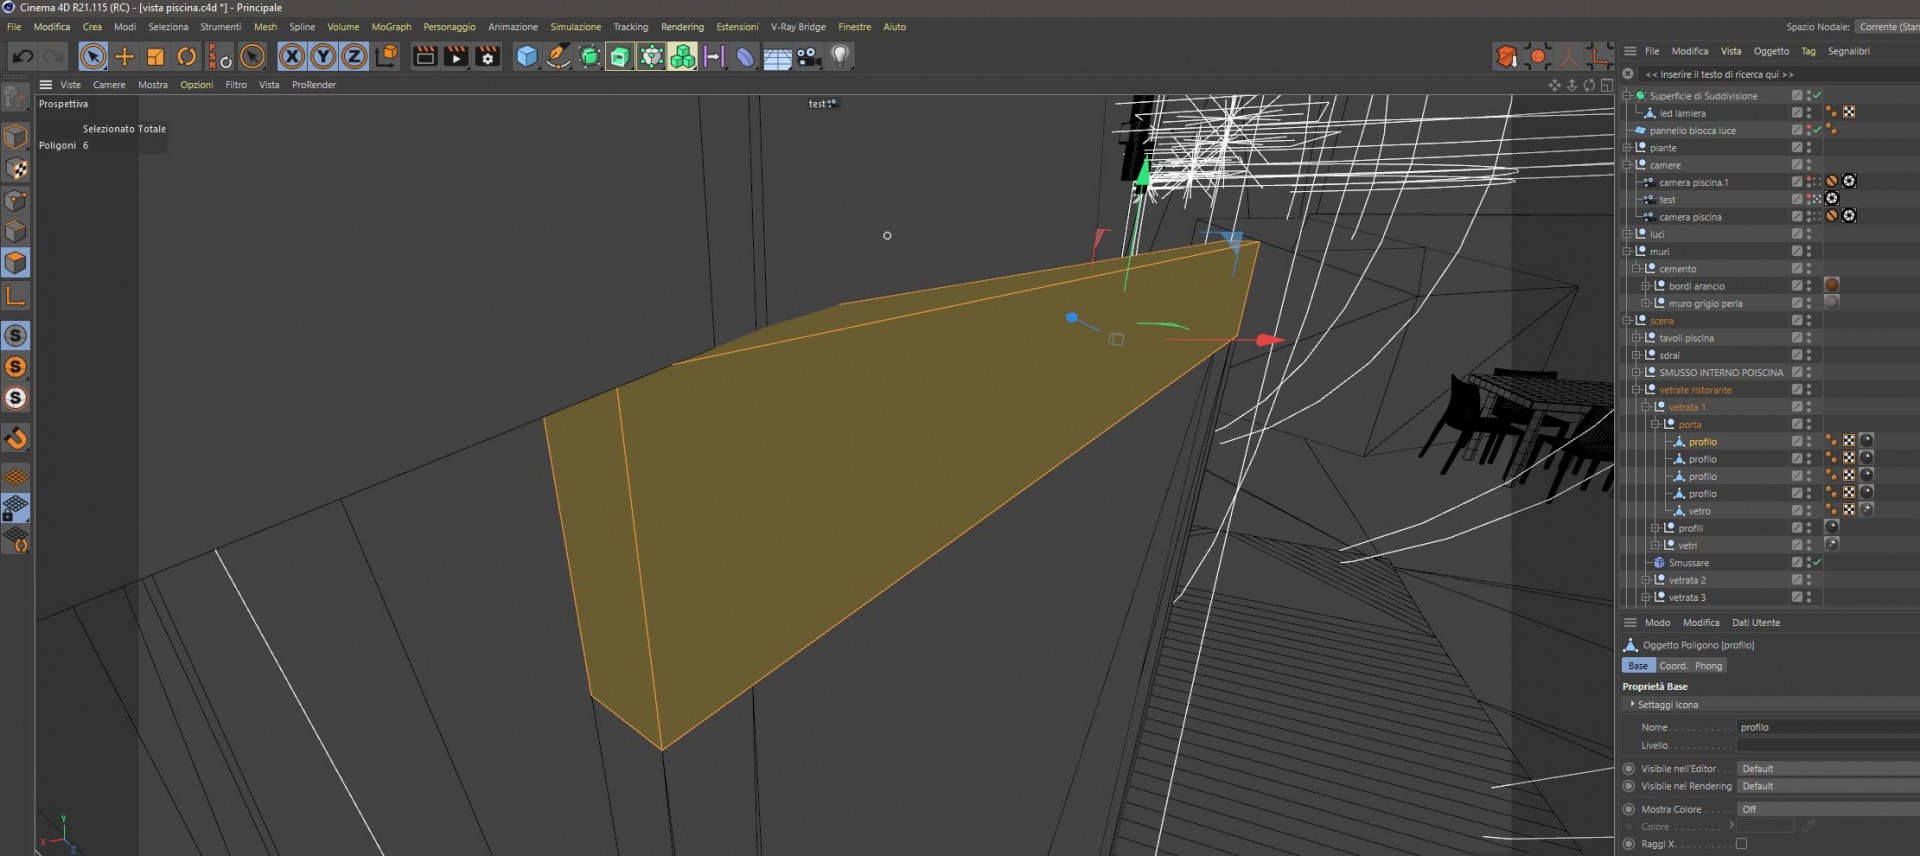Click the first S icon on left palette
1920x856 pixels.
16,335
